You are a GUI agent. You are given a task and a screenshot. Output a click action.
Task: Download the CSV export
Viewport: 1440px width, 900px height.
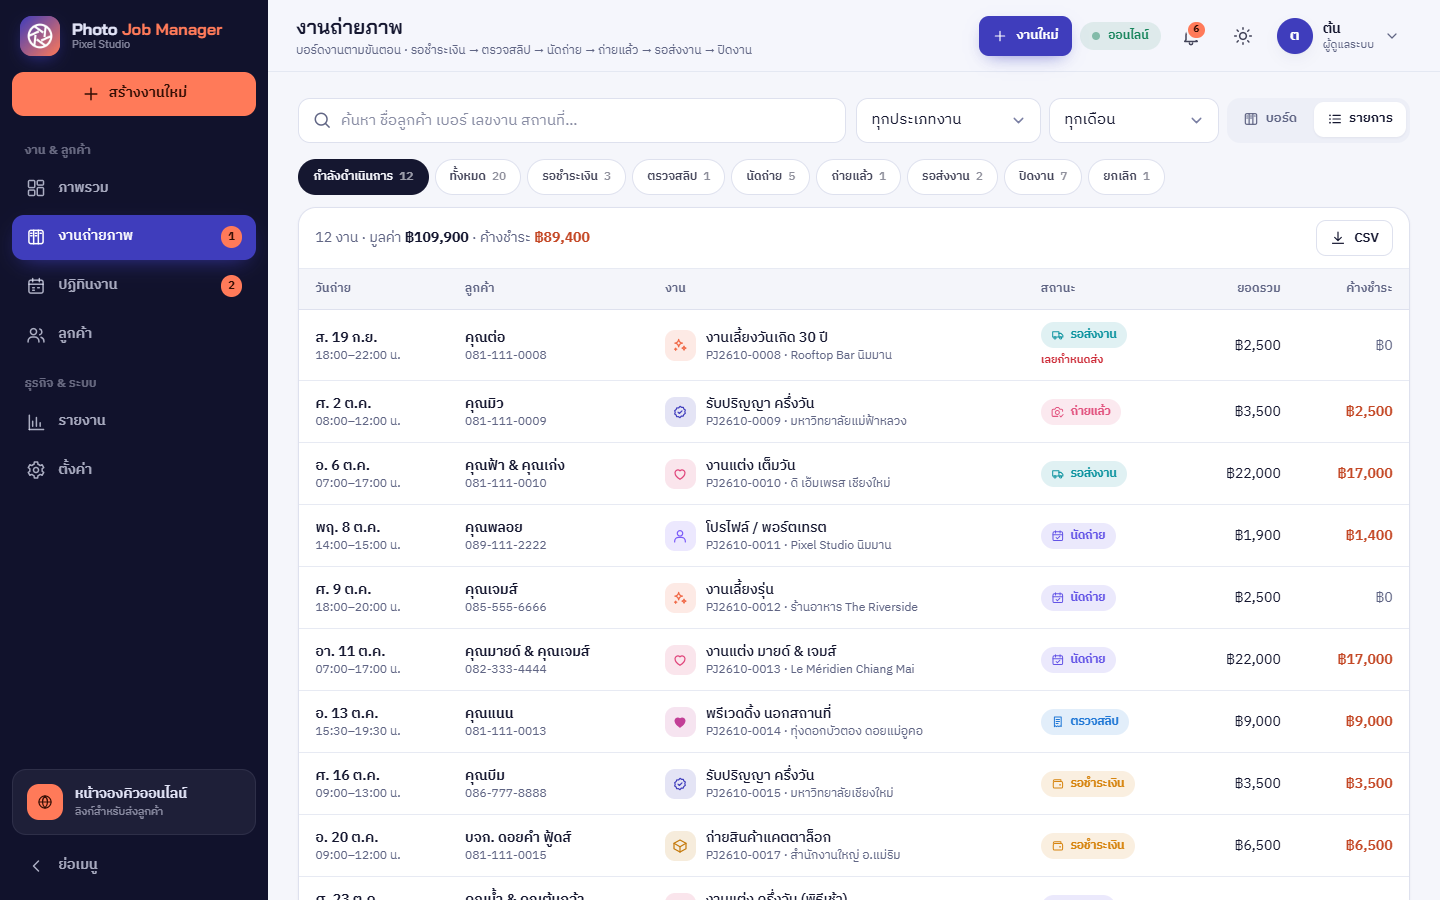(x=1354, y=238)
